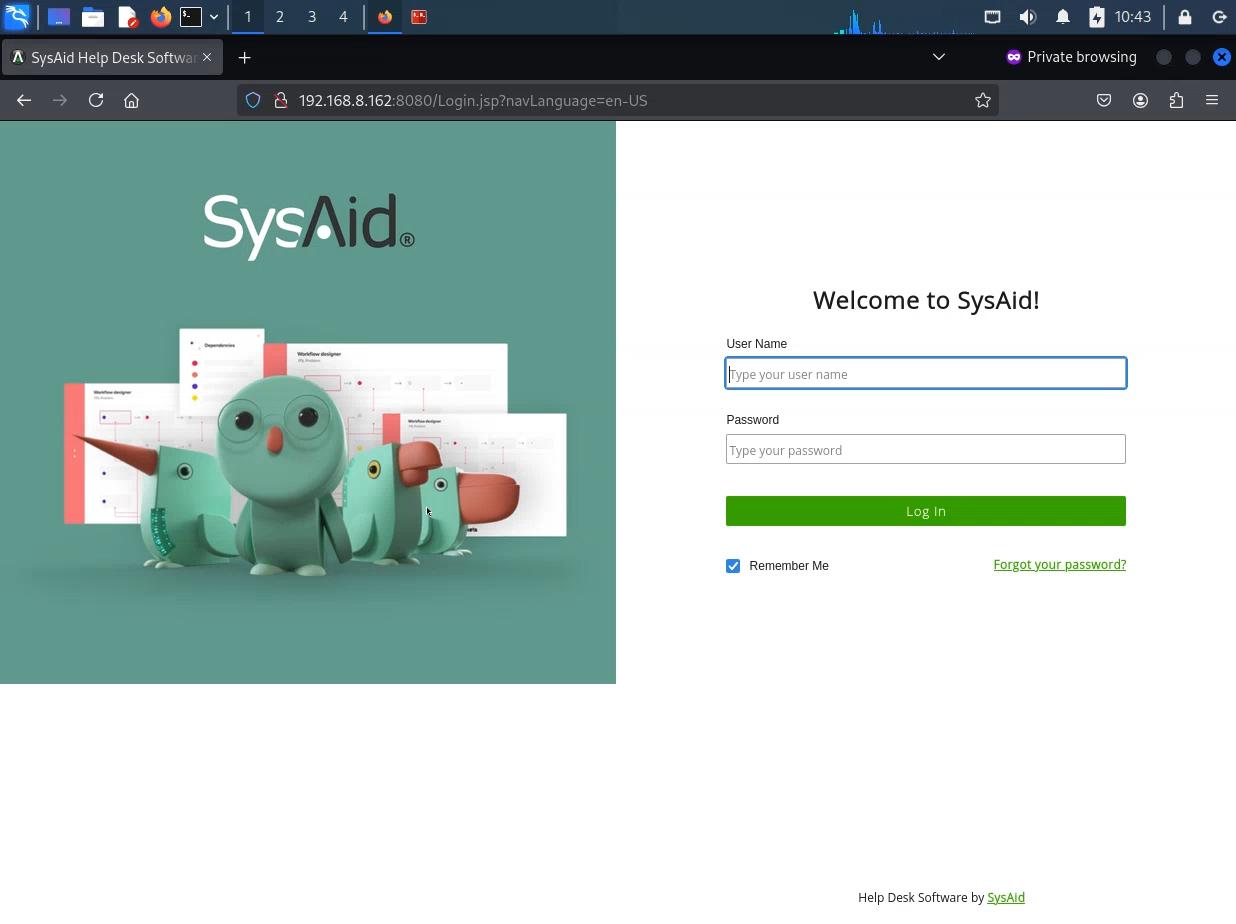1236x924 pixels.
Task: Click the User Name input field
Action: click(926, 373)
